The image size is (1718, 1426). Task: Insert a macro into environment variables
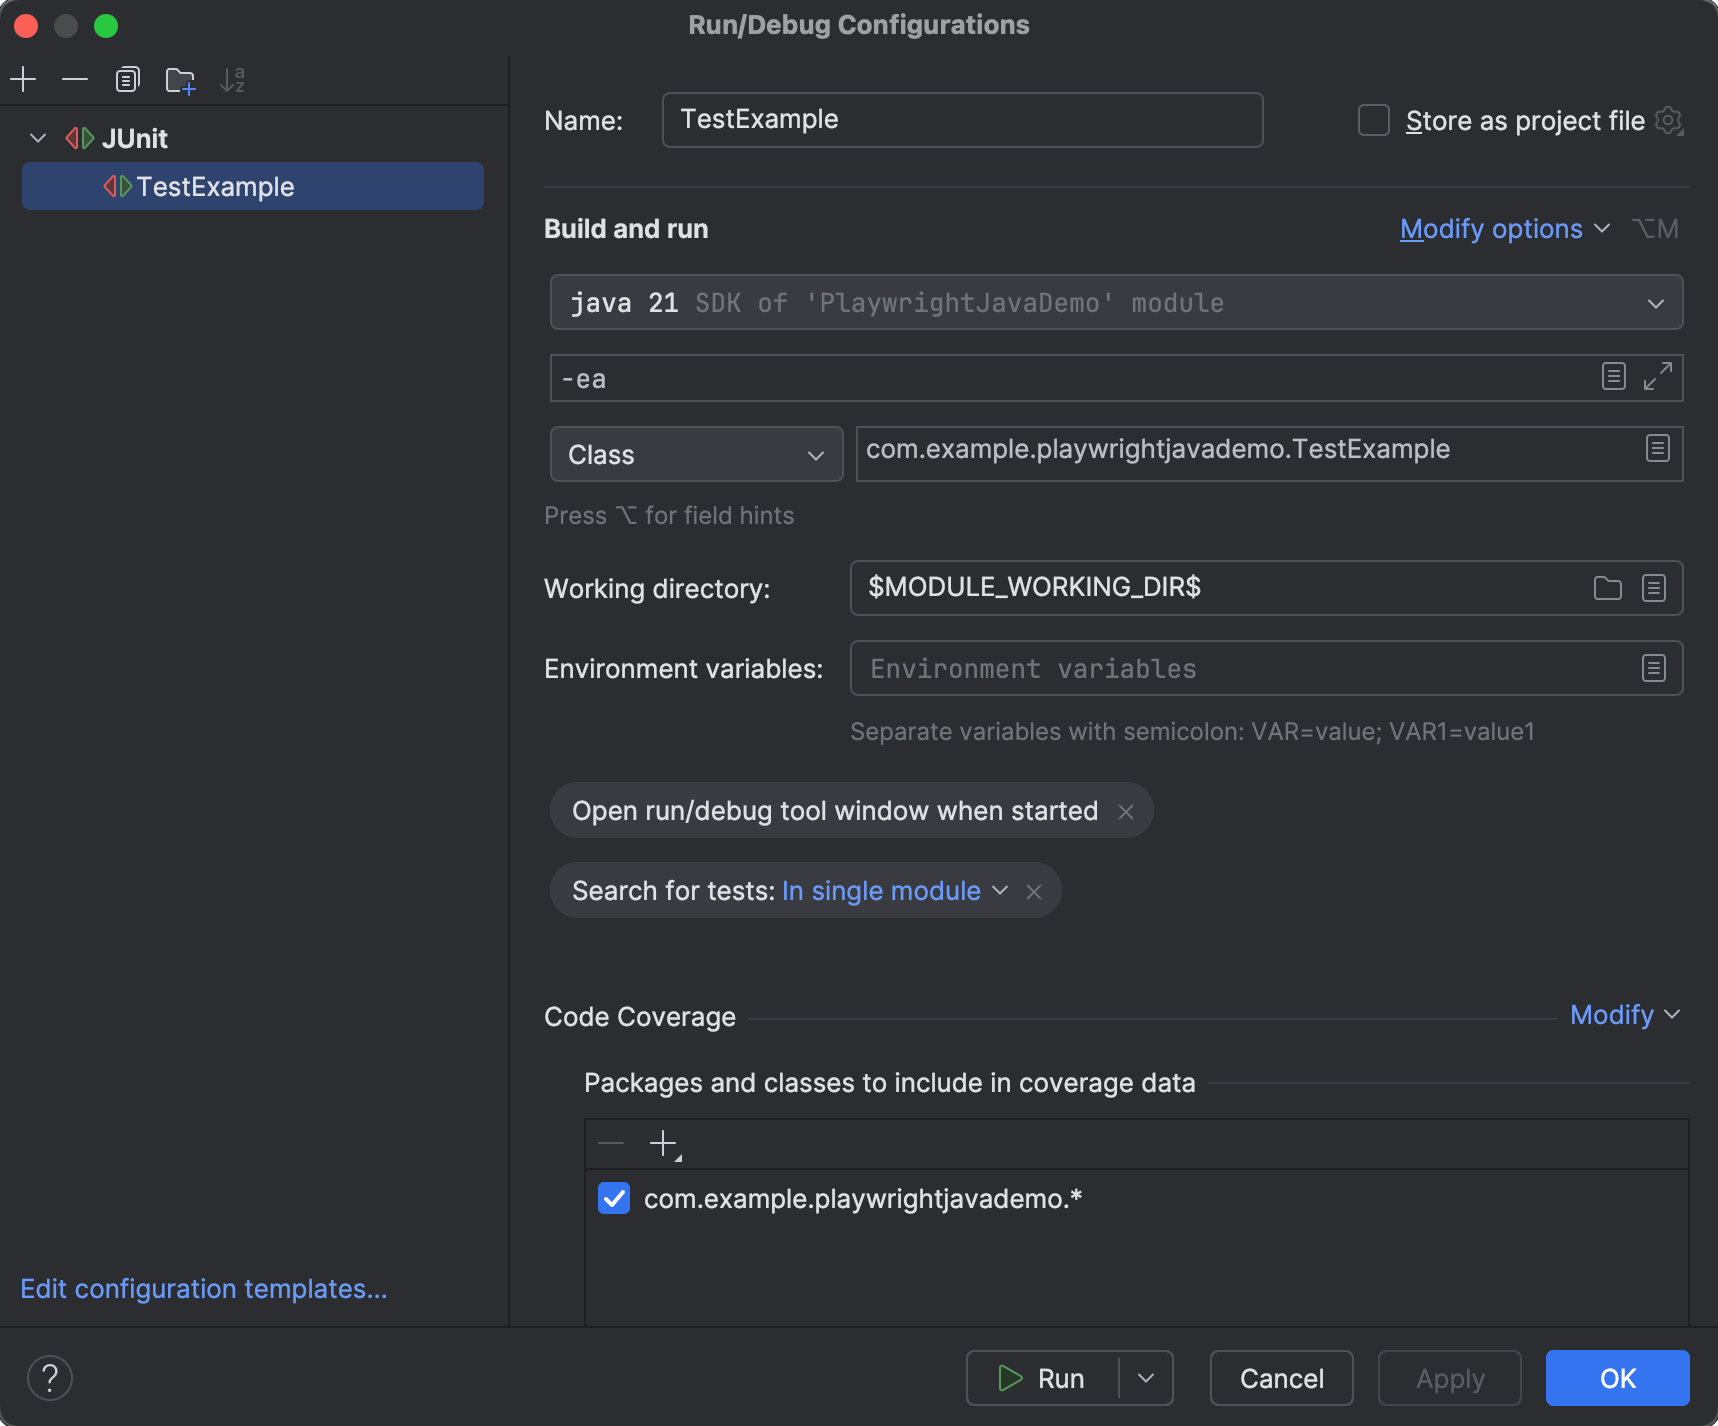pyautogui.click(x=1655, y=668)
